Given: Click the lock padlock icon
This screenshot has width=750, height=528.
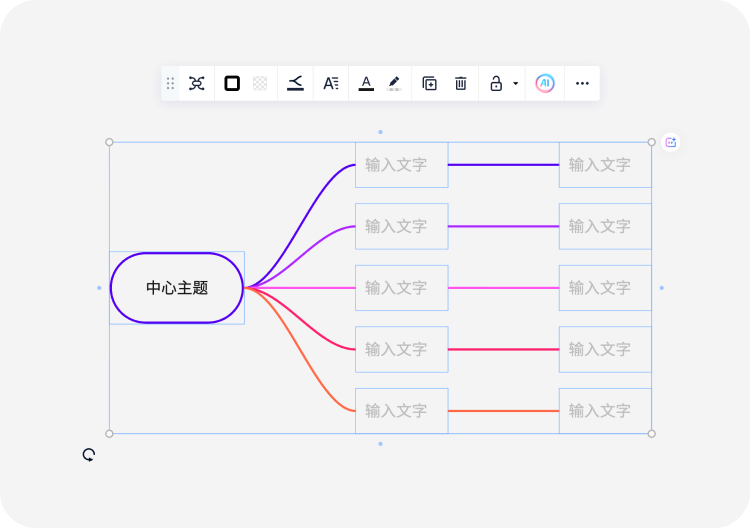Looking at the screenshot, I should point(496,83).
